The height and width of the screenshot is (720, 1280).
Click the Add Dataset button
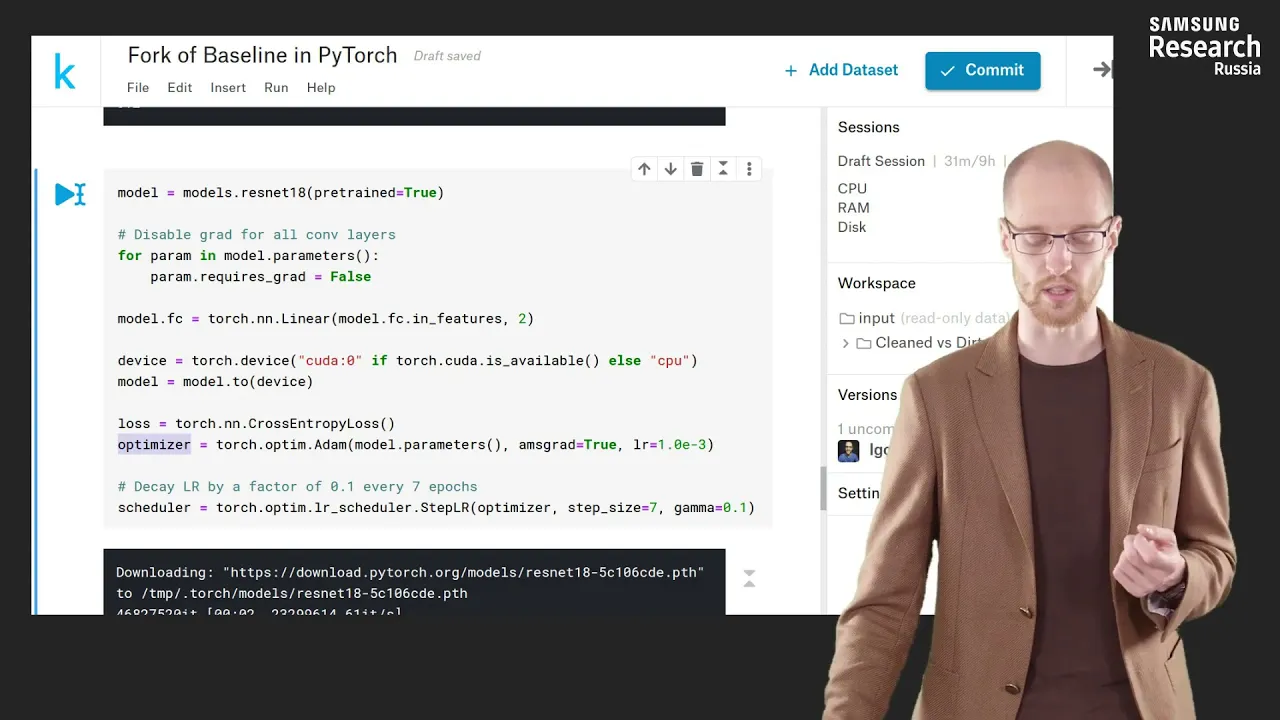point(841,70)
